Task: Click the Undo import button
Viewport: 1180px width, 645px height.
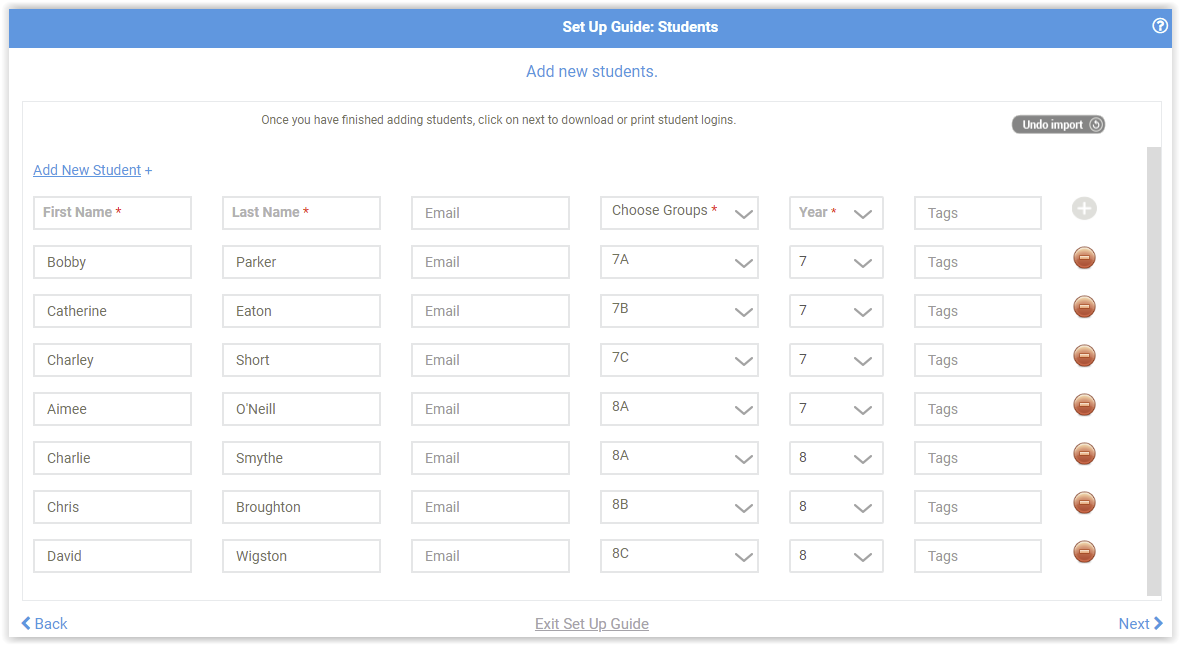Action: tap(1058, 125)
